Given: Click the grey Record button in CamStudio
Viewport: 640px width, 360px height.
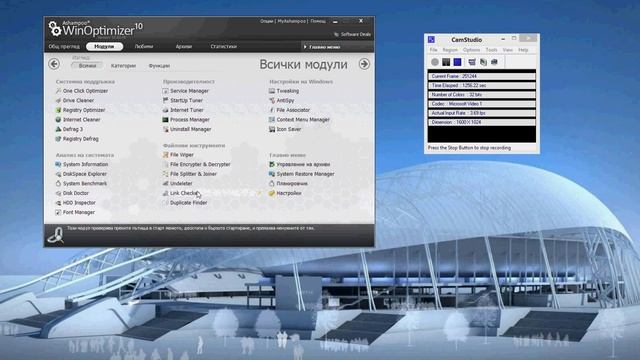Looking at the screenshot, I should click(435, 62).
